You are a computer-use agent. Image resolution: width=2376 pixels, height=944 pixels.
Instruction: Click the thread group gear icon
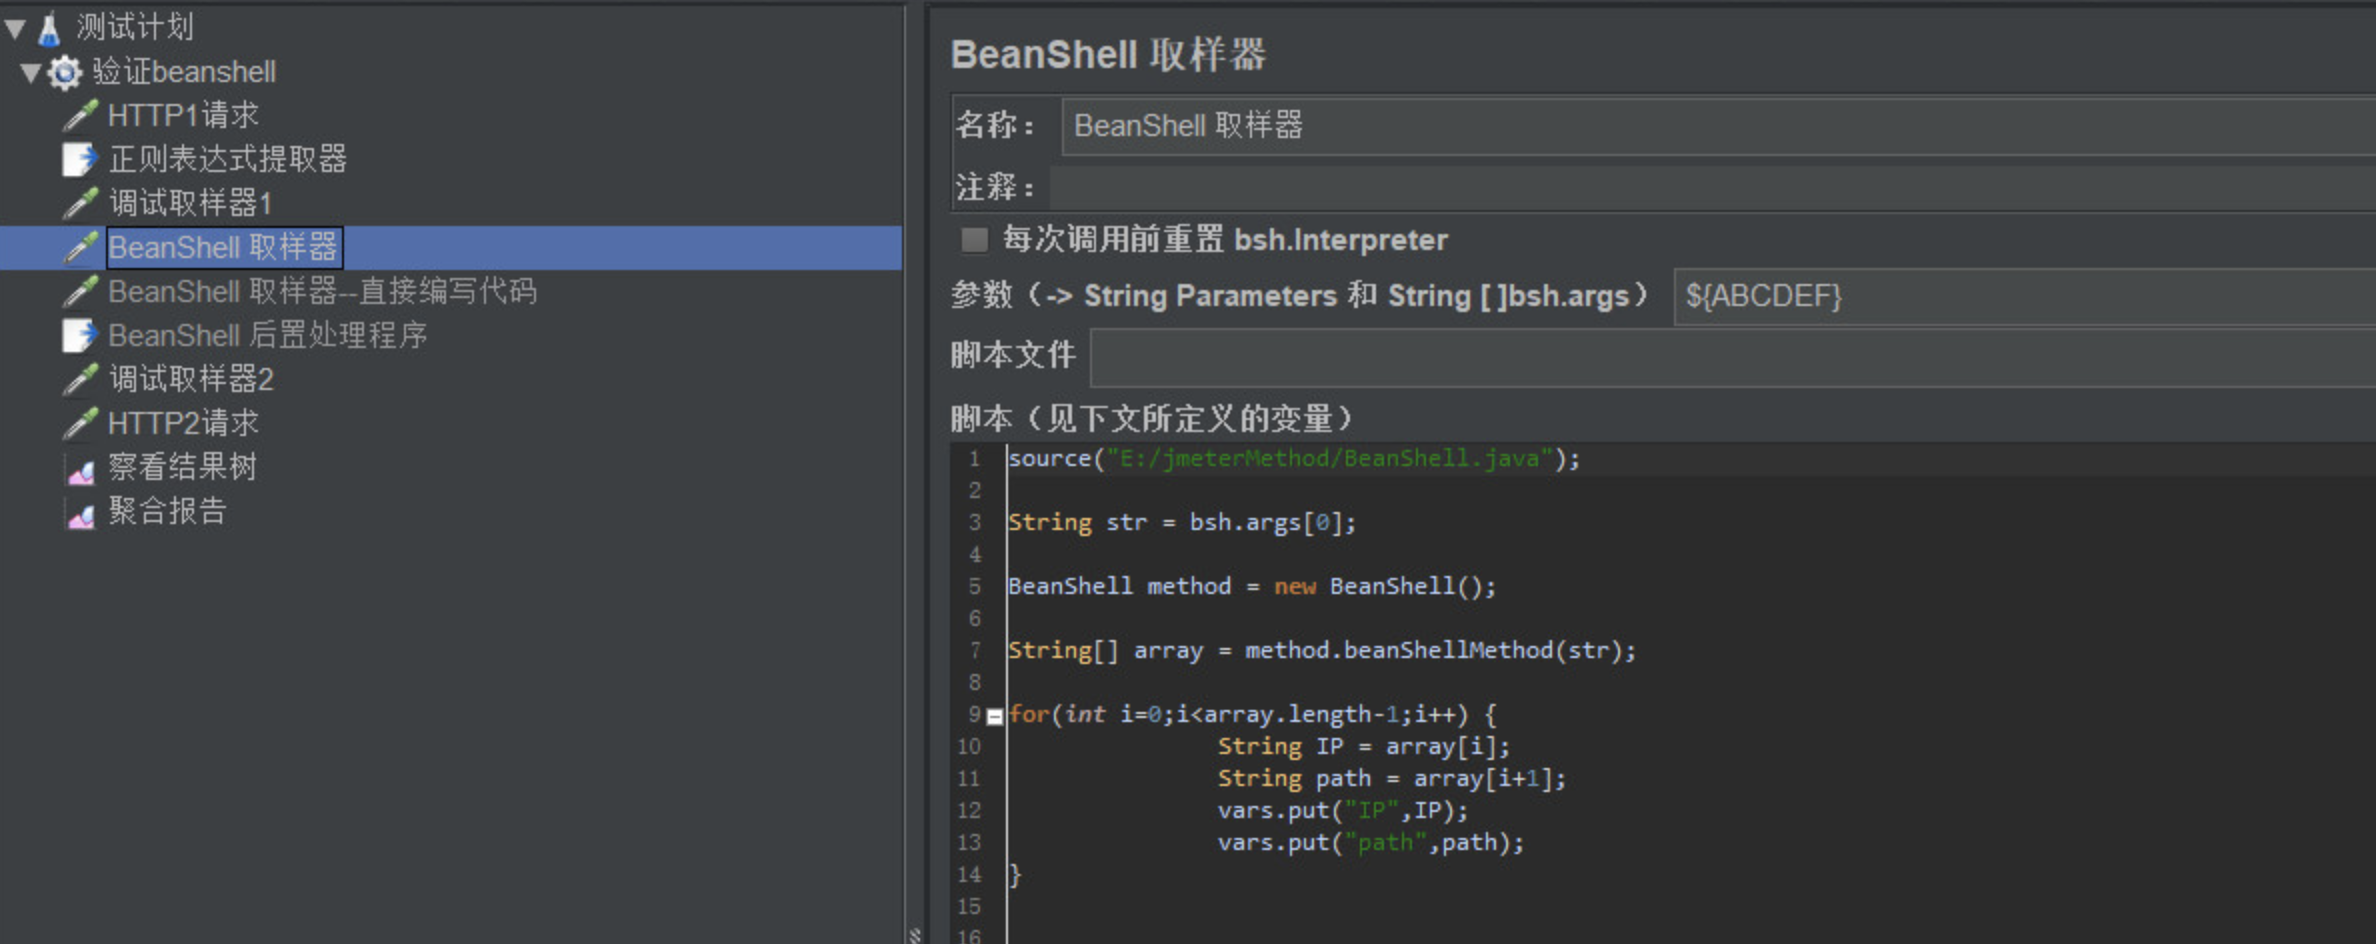[65, 72]
